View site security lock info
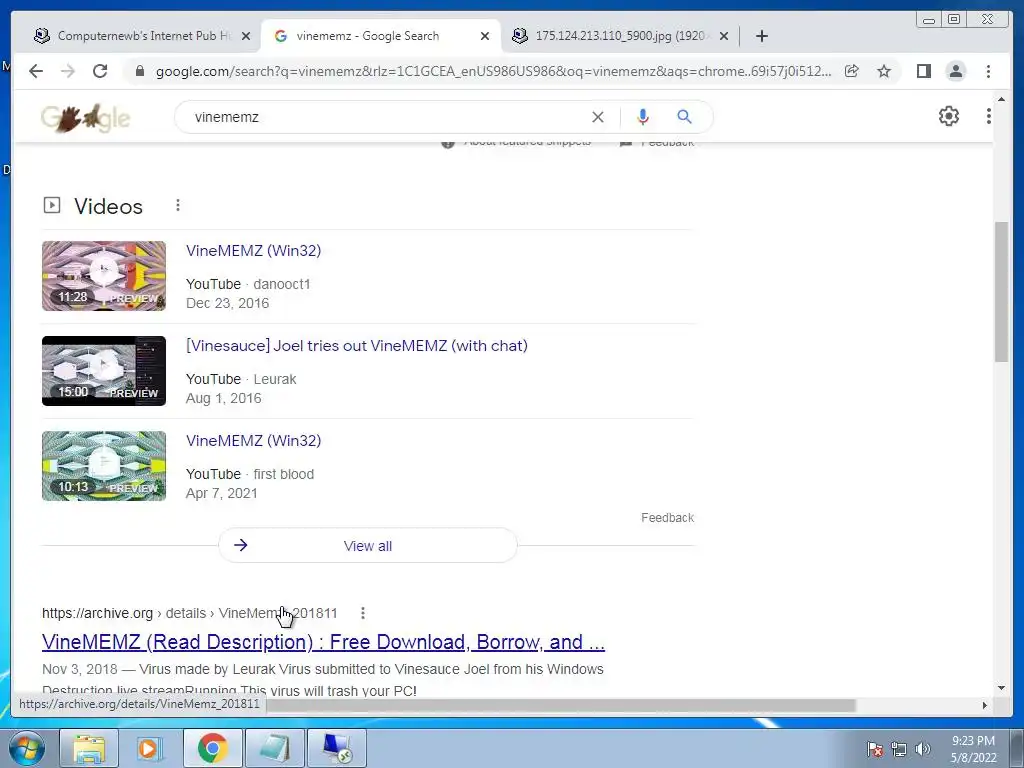Screen dimensions: 1024x768 click(x=139, y=71)
